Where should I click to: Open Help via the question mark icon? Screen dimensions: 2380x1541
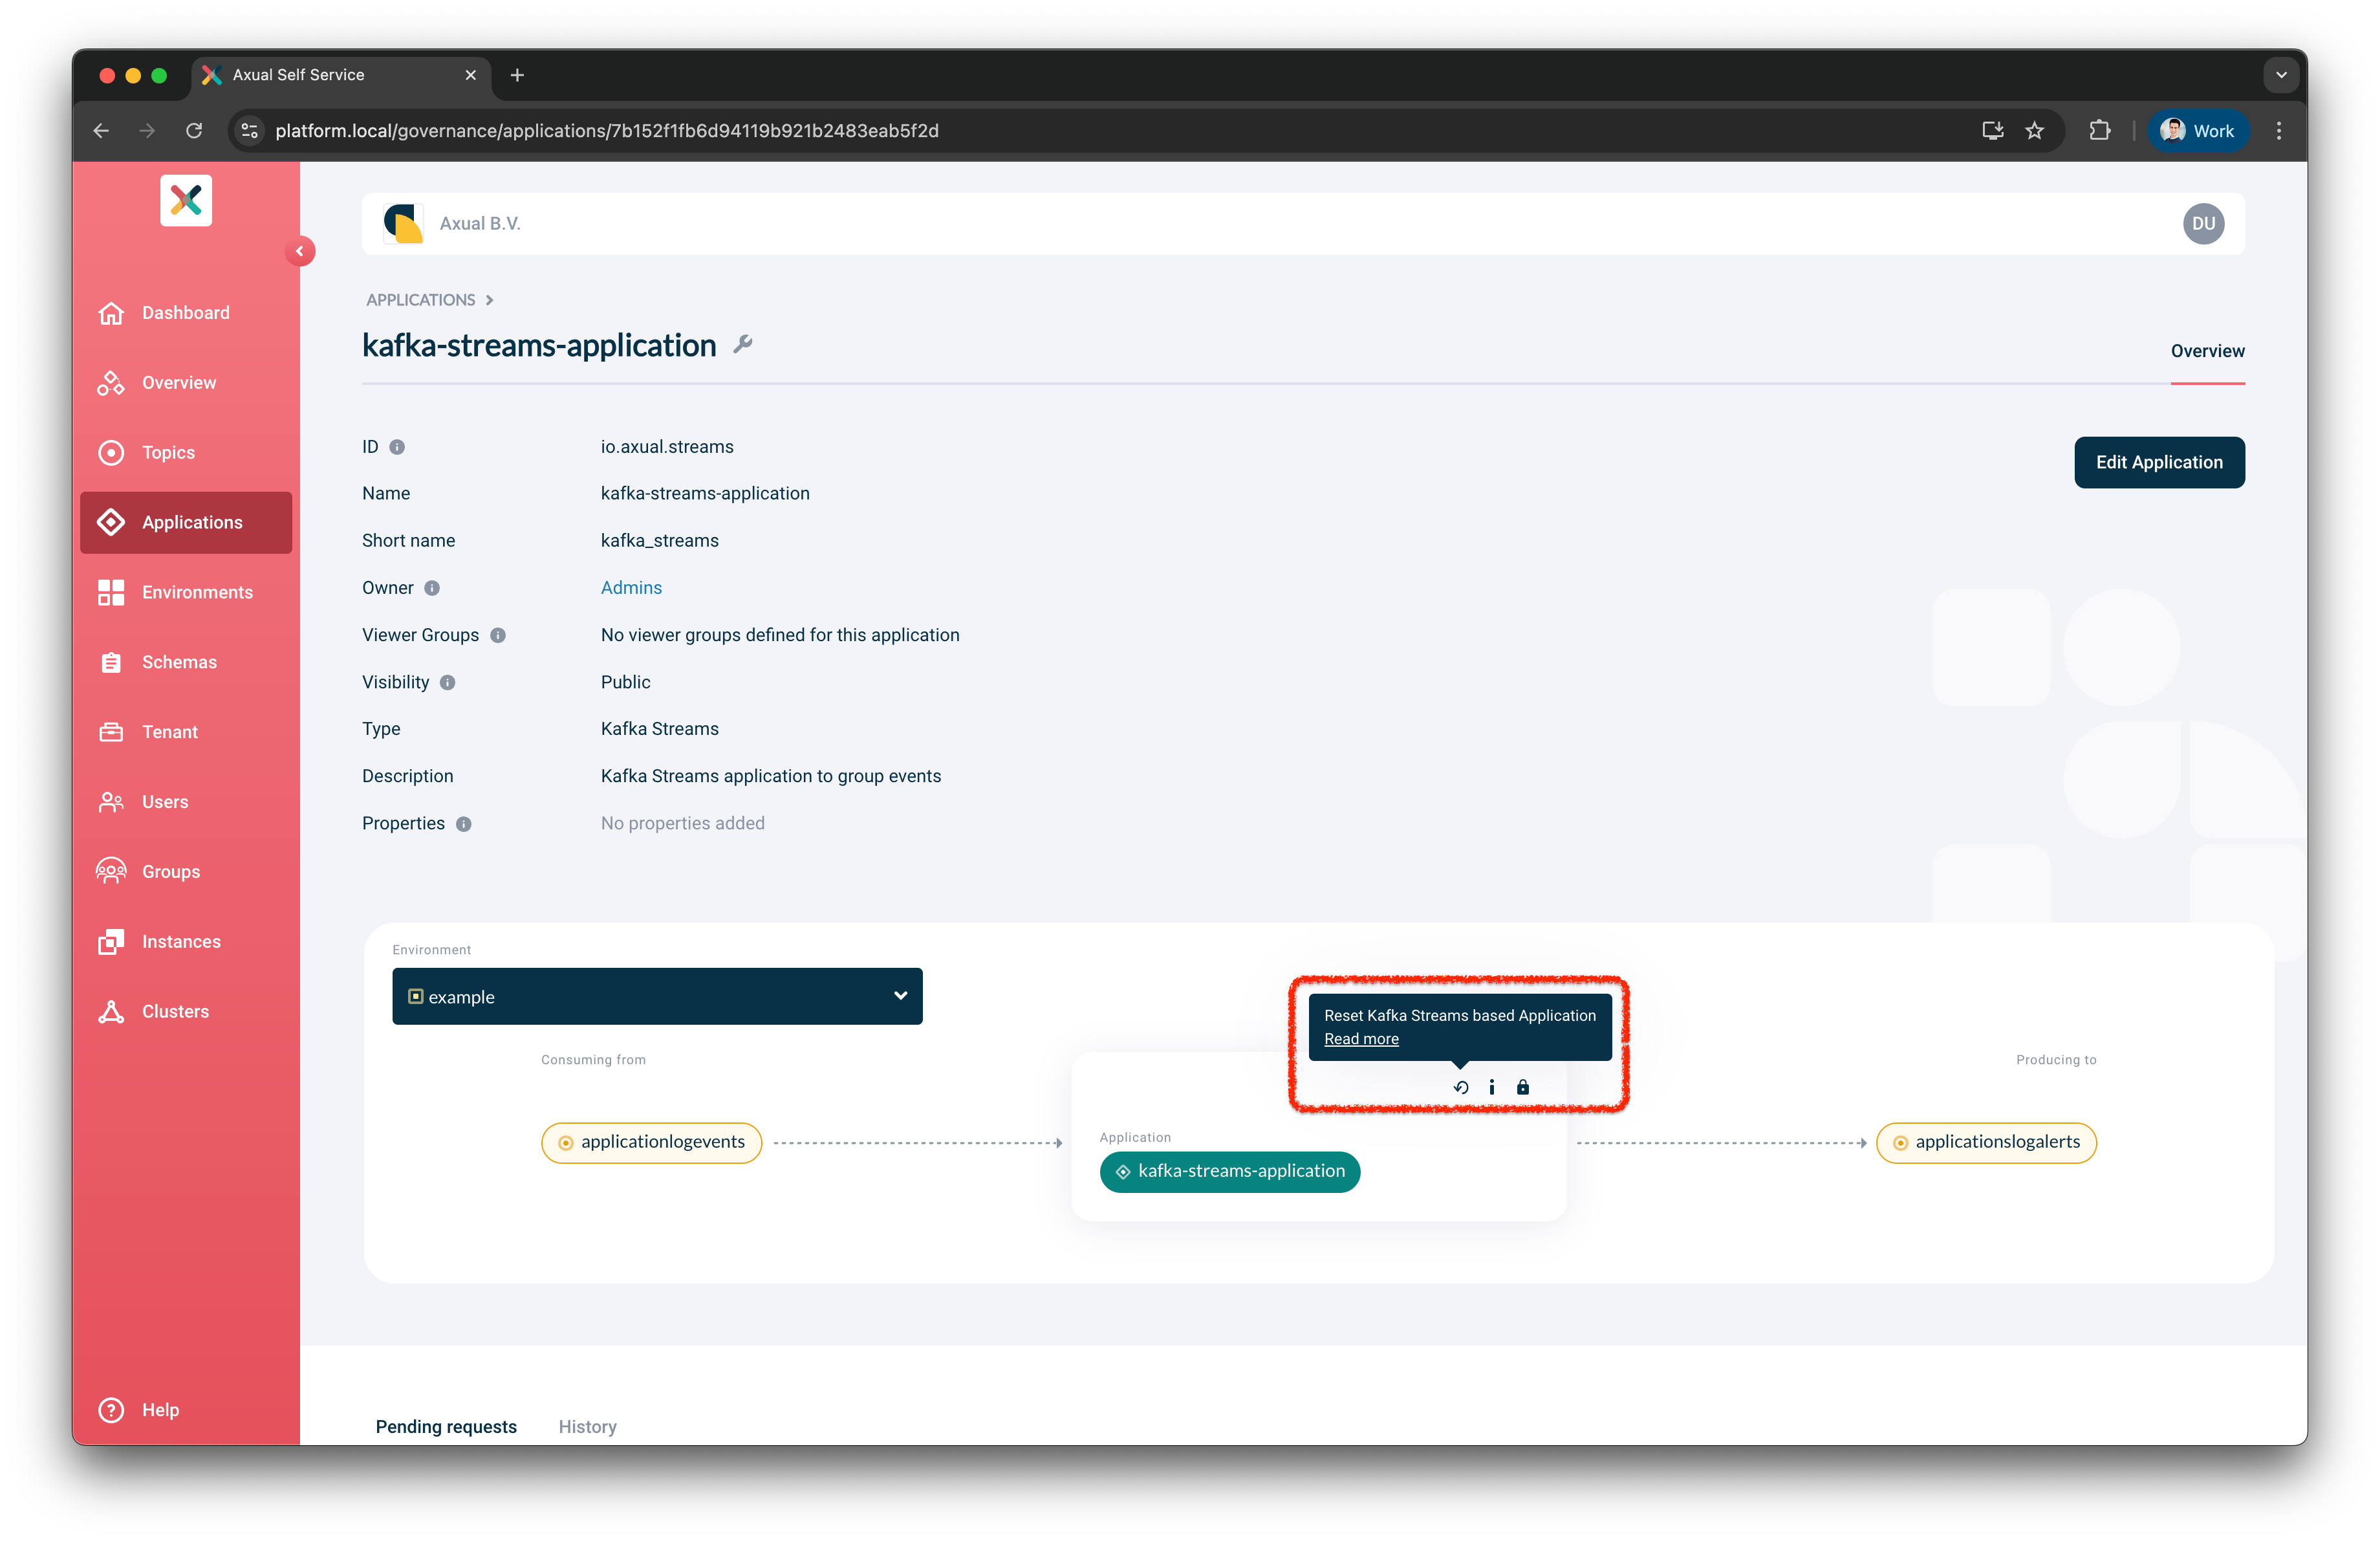[111, 1409]
